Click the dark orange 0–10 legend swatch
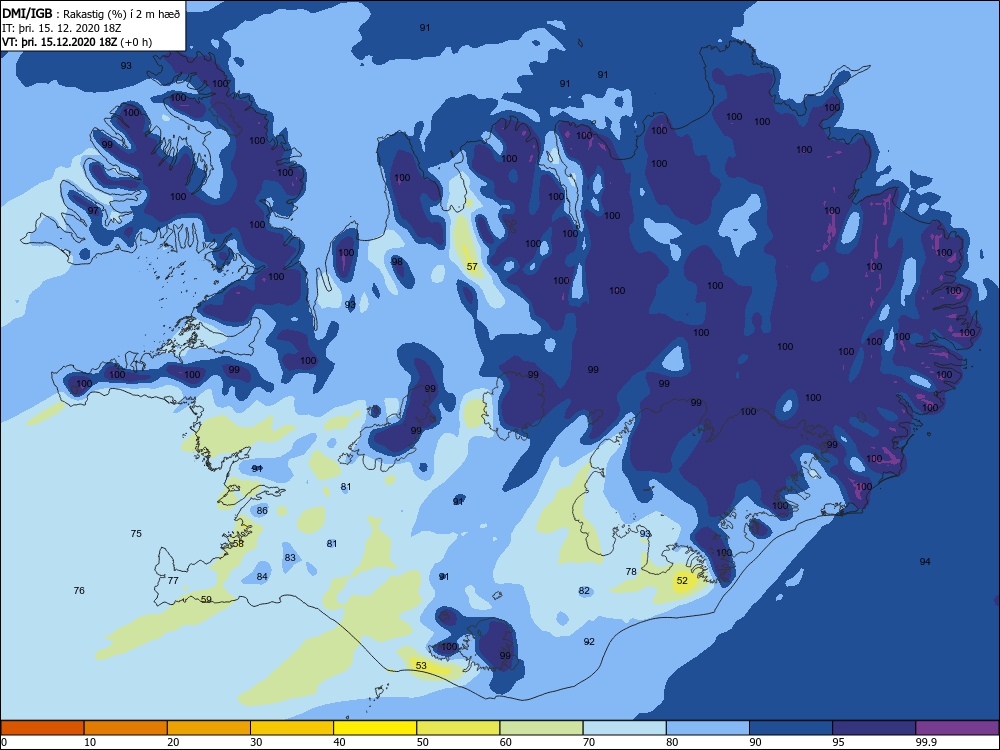The image size is (1000, 750). 42,728
